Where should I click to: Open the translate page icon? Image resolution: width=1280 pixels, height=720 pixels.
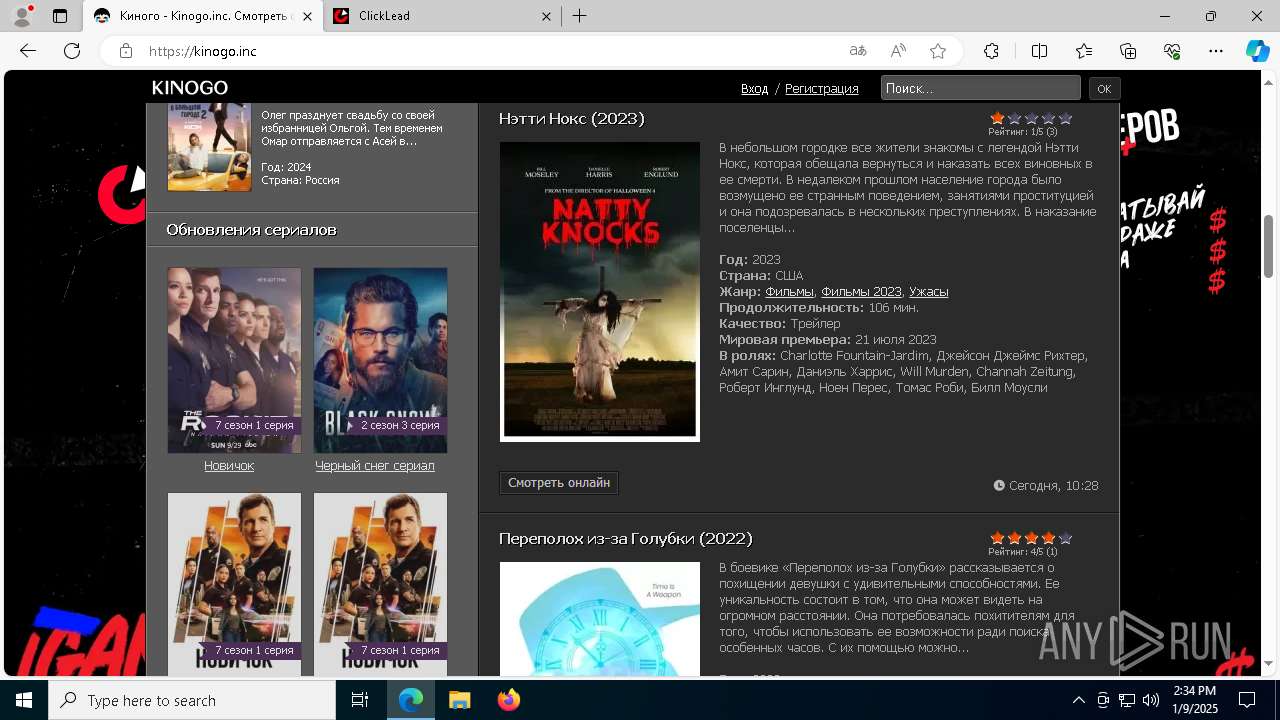(x=858, y=51)
